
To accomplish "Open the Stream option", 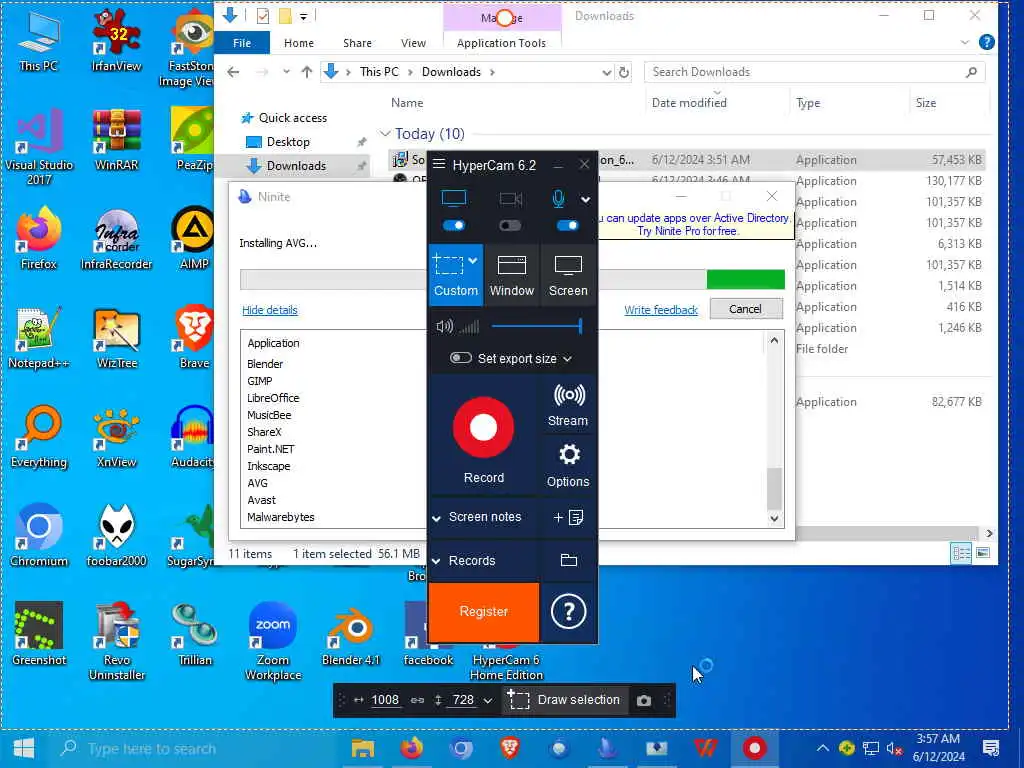I will pyautogui.click(x=568, y=405).
